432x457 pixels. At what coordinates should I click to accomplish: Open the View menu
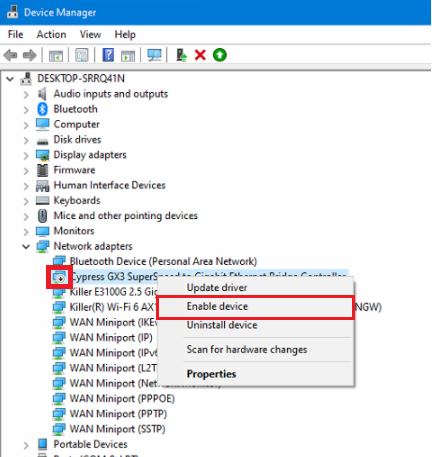(x=90, y=34)
